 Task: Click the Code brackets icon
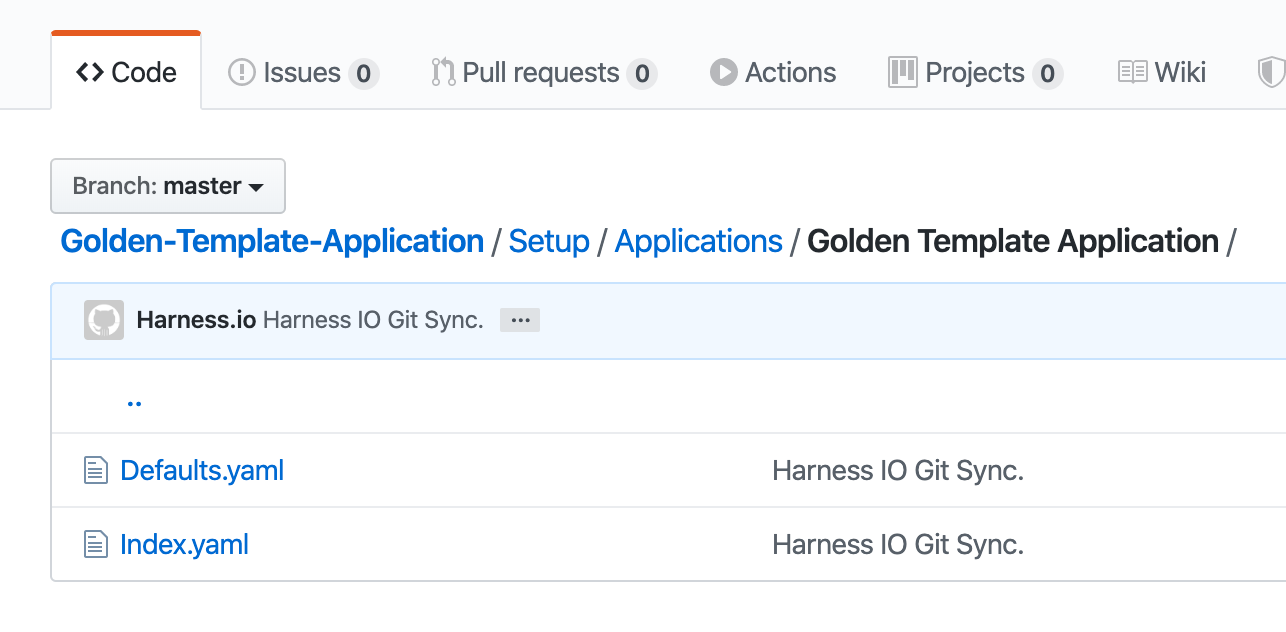coord(90,73)
